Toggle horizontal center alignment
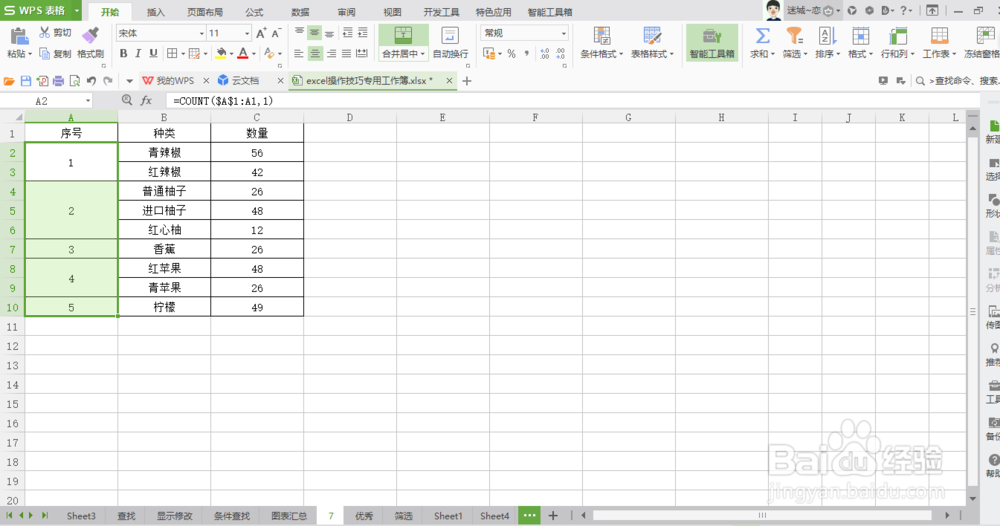Viewport: 1000px width, 526px height. (x=315, y=54)
